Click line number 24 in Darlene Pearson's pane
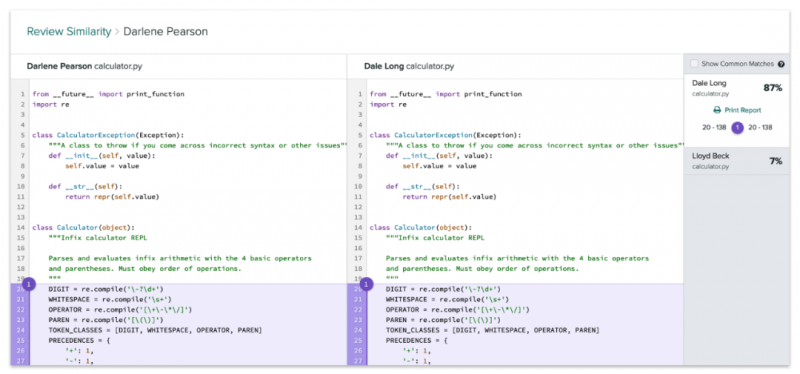This screenshot has height=374, width=800. coord(21,331)
